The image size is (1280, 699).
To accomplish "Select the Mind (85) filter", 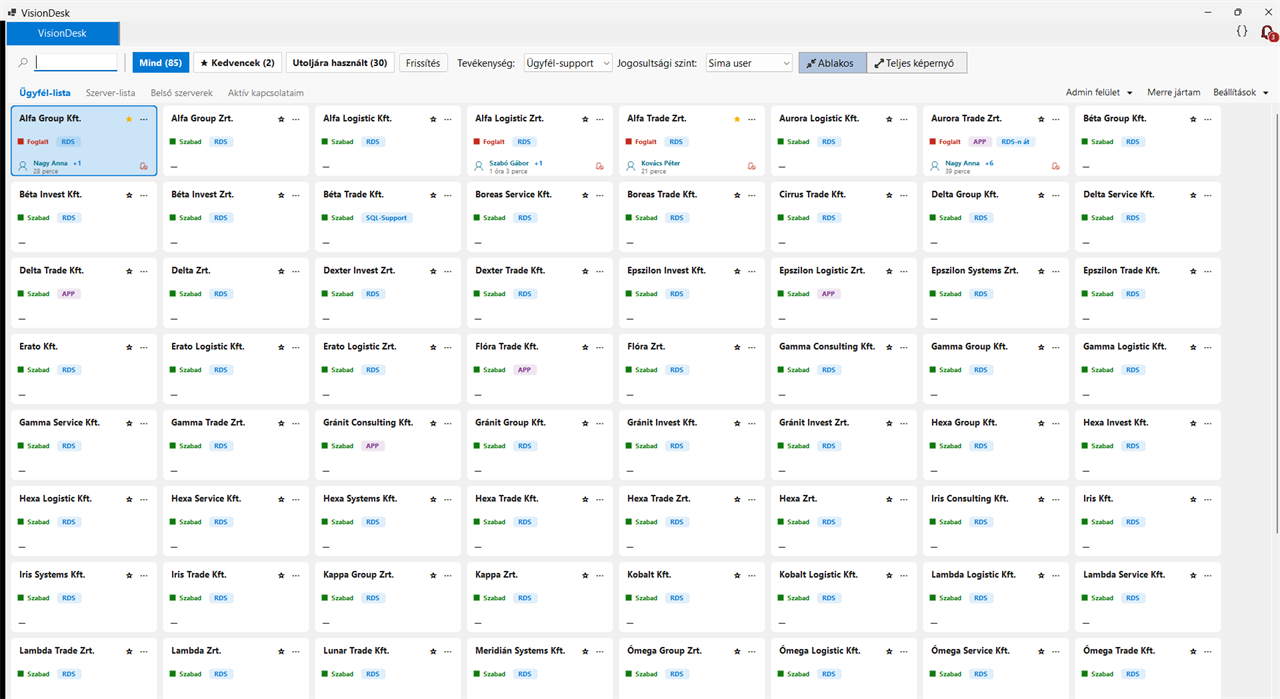I will click(160, 63).
